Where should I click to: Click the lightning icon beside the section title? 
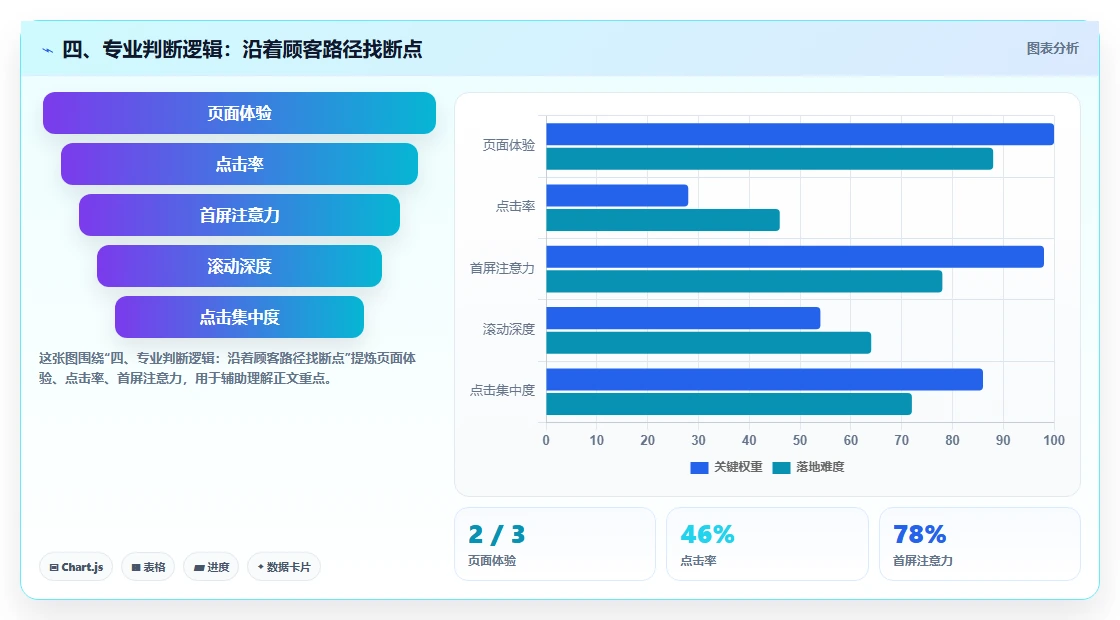48,50
